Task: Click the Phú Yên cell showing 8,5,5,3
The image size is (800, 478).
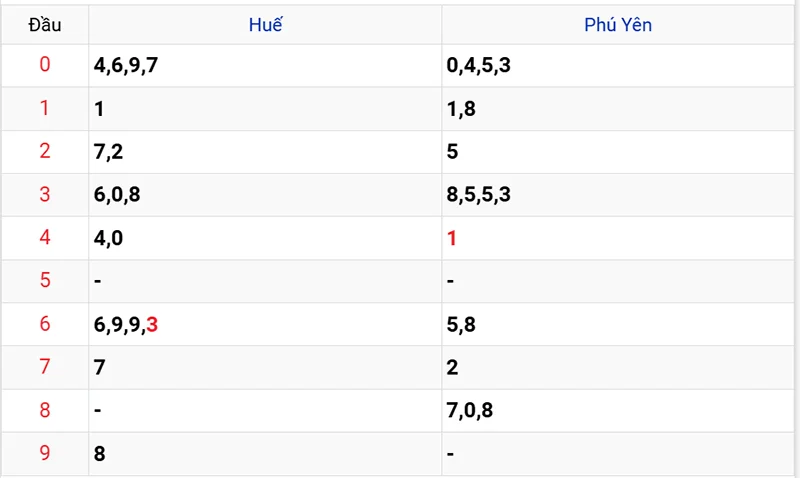Action: (x=479, y=195)
